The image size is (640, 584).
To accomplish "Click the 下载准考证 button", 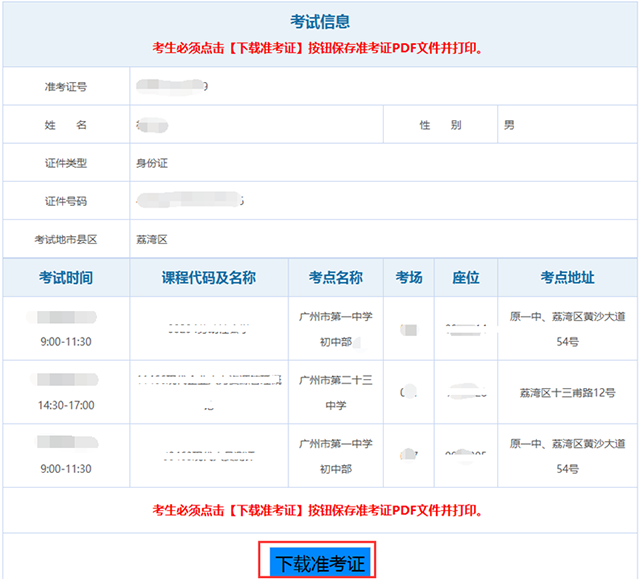I will [x=320, y=562].
